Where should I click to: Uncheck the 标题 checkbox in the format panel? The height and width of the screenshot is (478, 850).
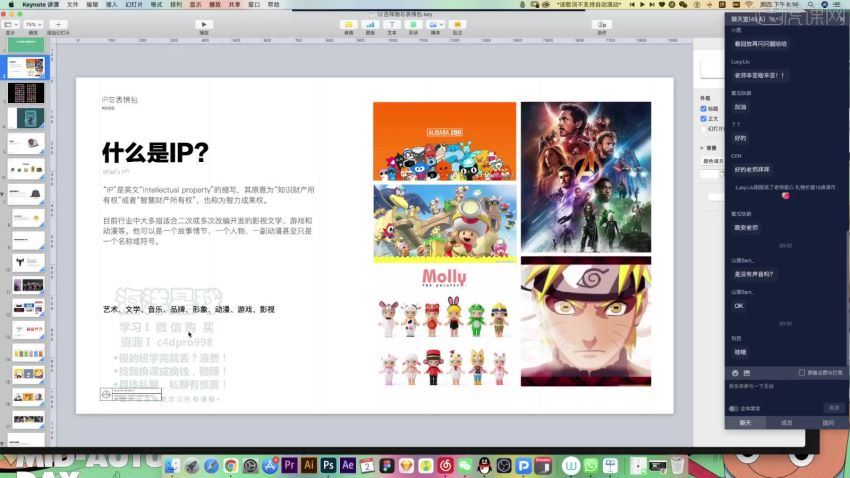tap(704, 108)
